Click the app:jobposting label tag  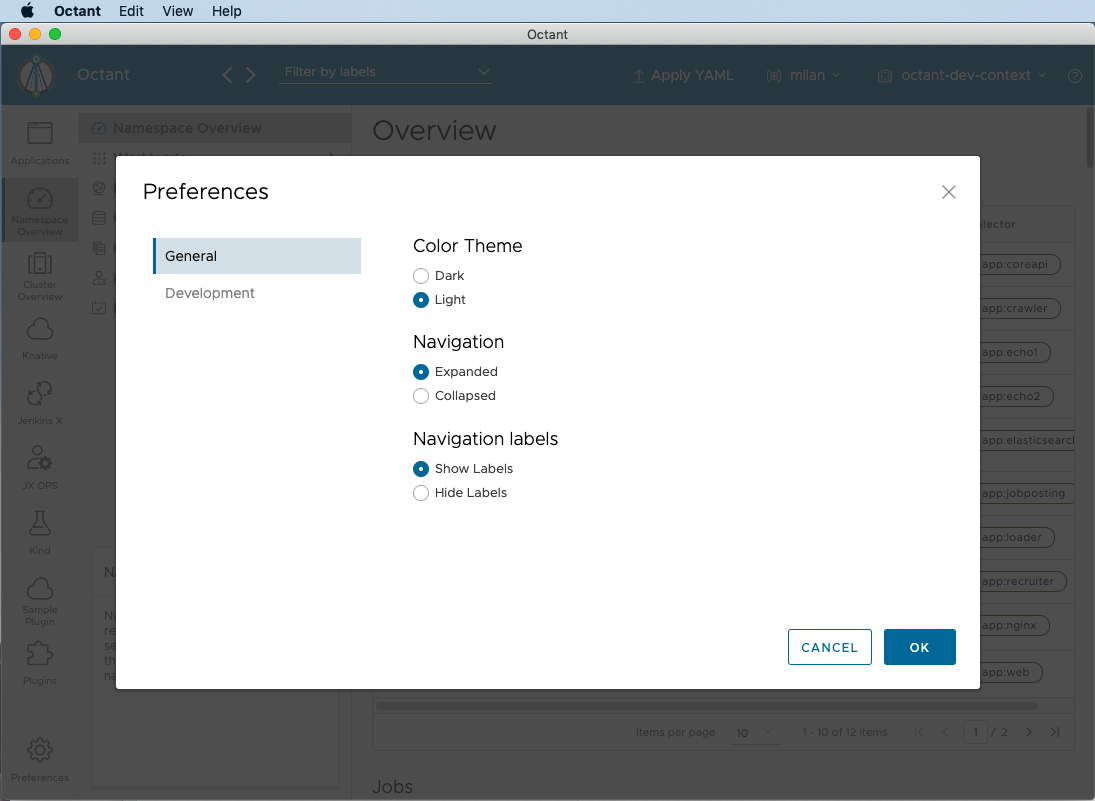pos(1027,494)
